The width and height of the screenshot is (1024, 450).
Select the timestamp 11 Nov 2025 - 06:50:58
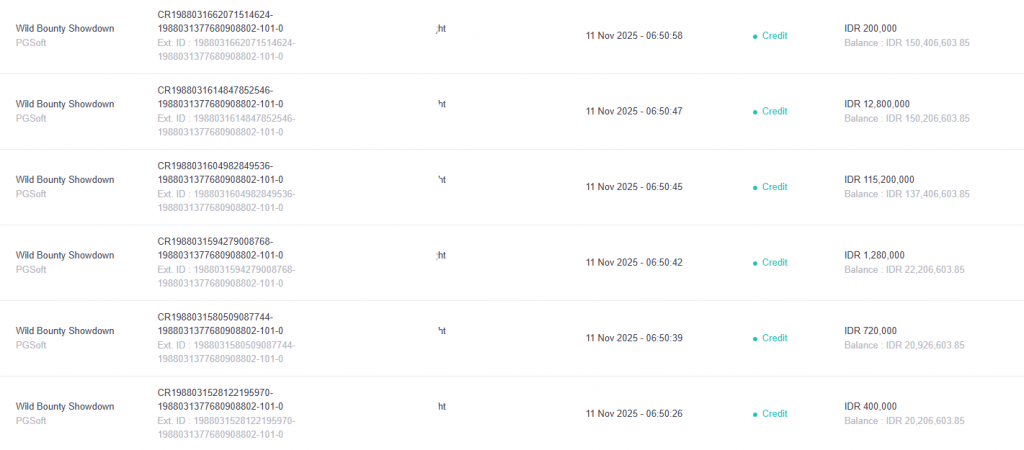pos(634,36)
